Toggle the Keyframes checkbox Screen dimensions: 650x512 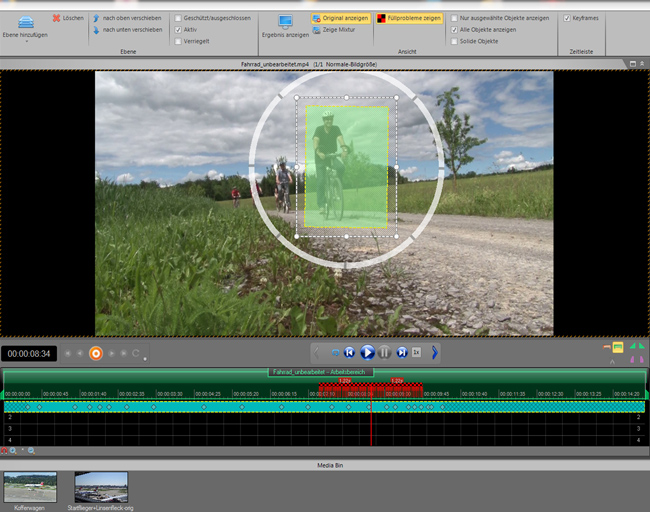pyautogui.click(x=567, y=18)
